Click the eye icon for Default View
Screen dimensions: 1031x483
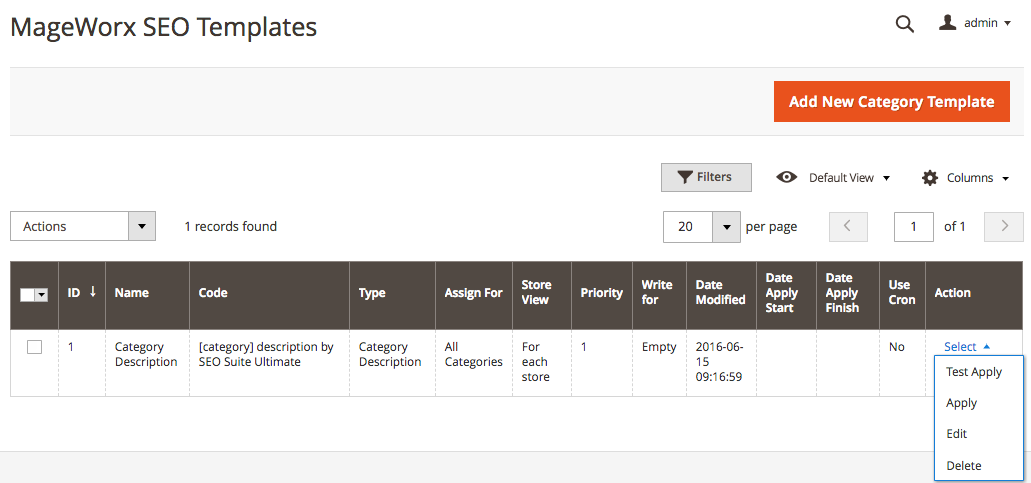click(786, 177)
